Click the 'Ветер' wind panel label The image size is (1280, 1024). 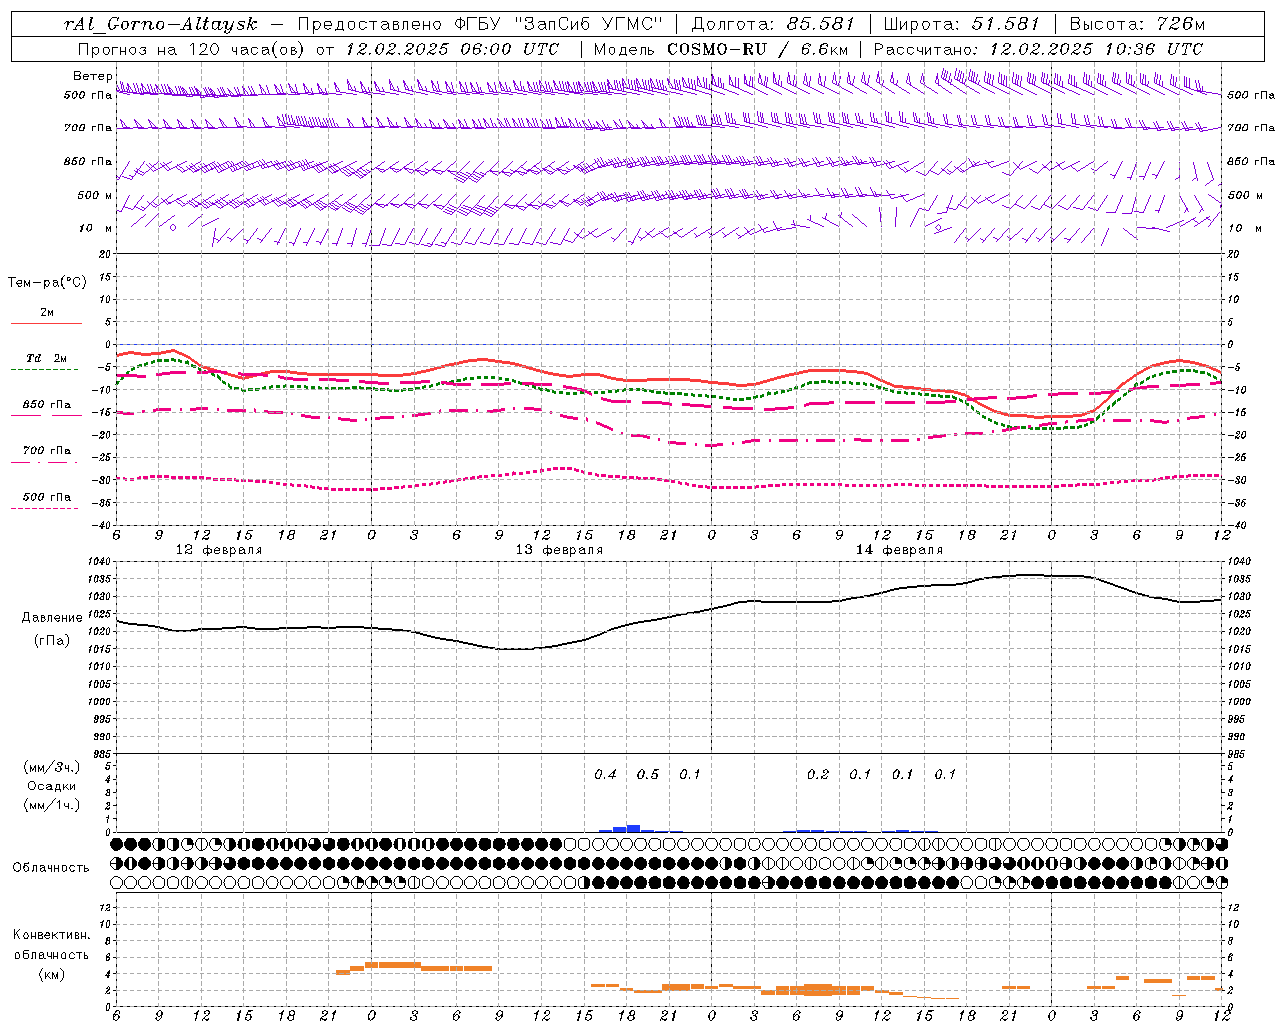(x=92, y=76)
